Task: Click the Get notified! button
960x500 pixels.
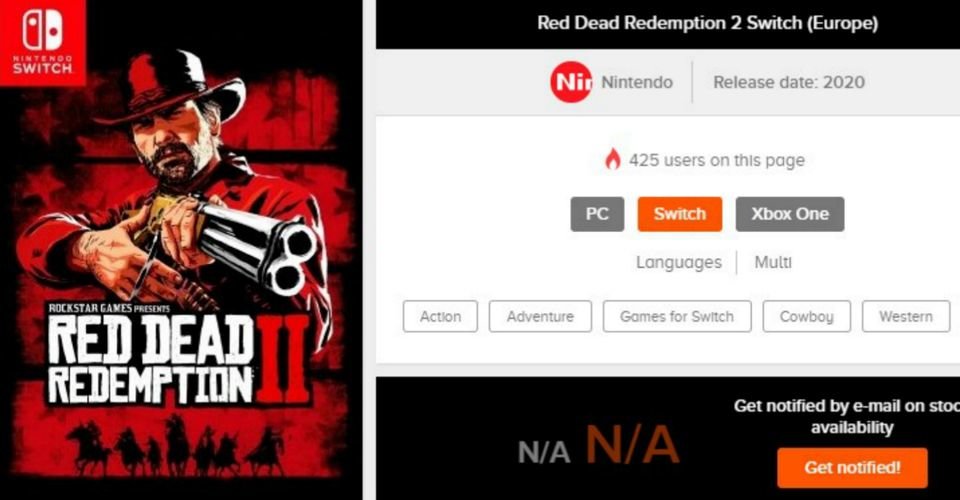Action: 852,468
